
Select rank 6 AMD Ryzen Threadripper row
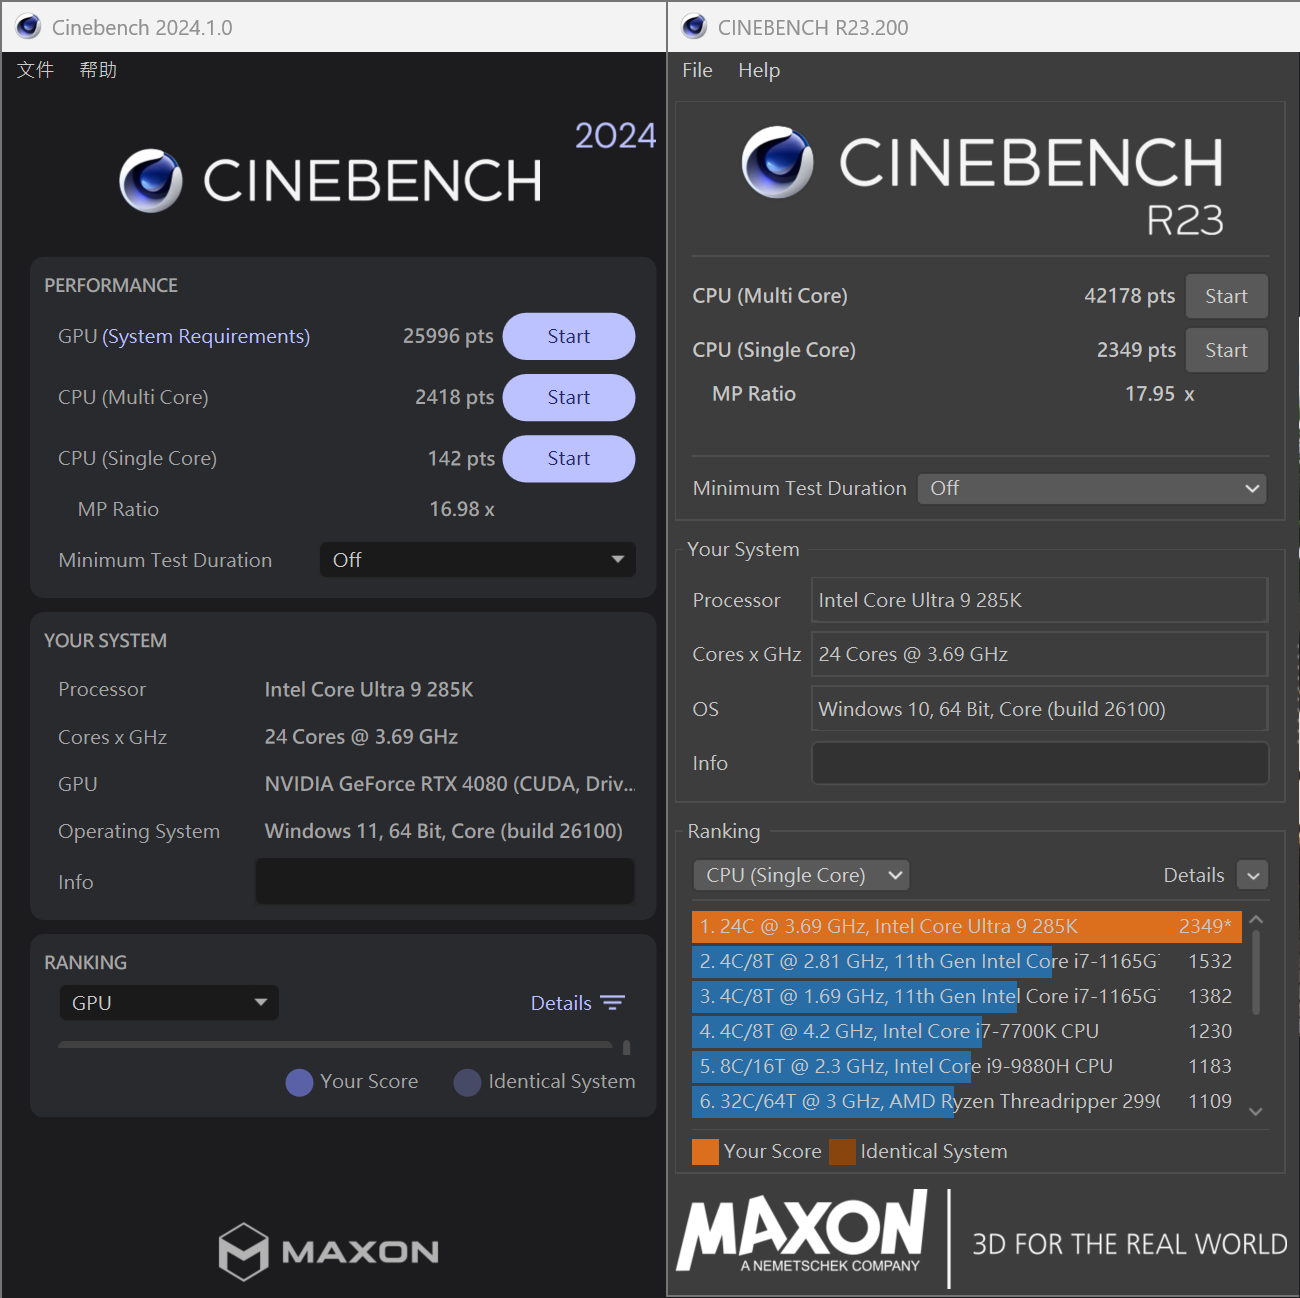coord(966,1101)
